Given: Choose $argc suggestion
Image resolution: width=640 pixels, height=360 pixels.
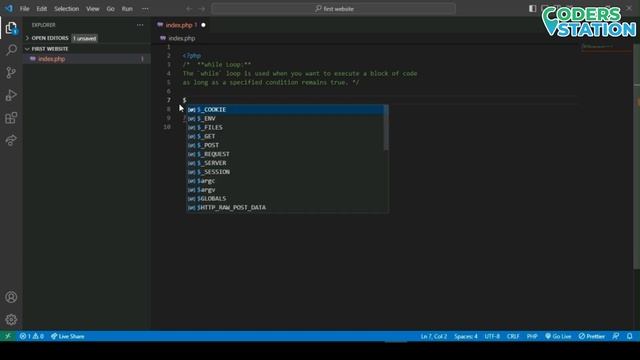Looking at the screenshot, I should [x=285, y=181].
